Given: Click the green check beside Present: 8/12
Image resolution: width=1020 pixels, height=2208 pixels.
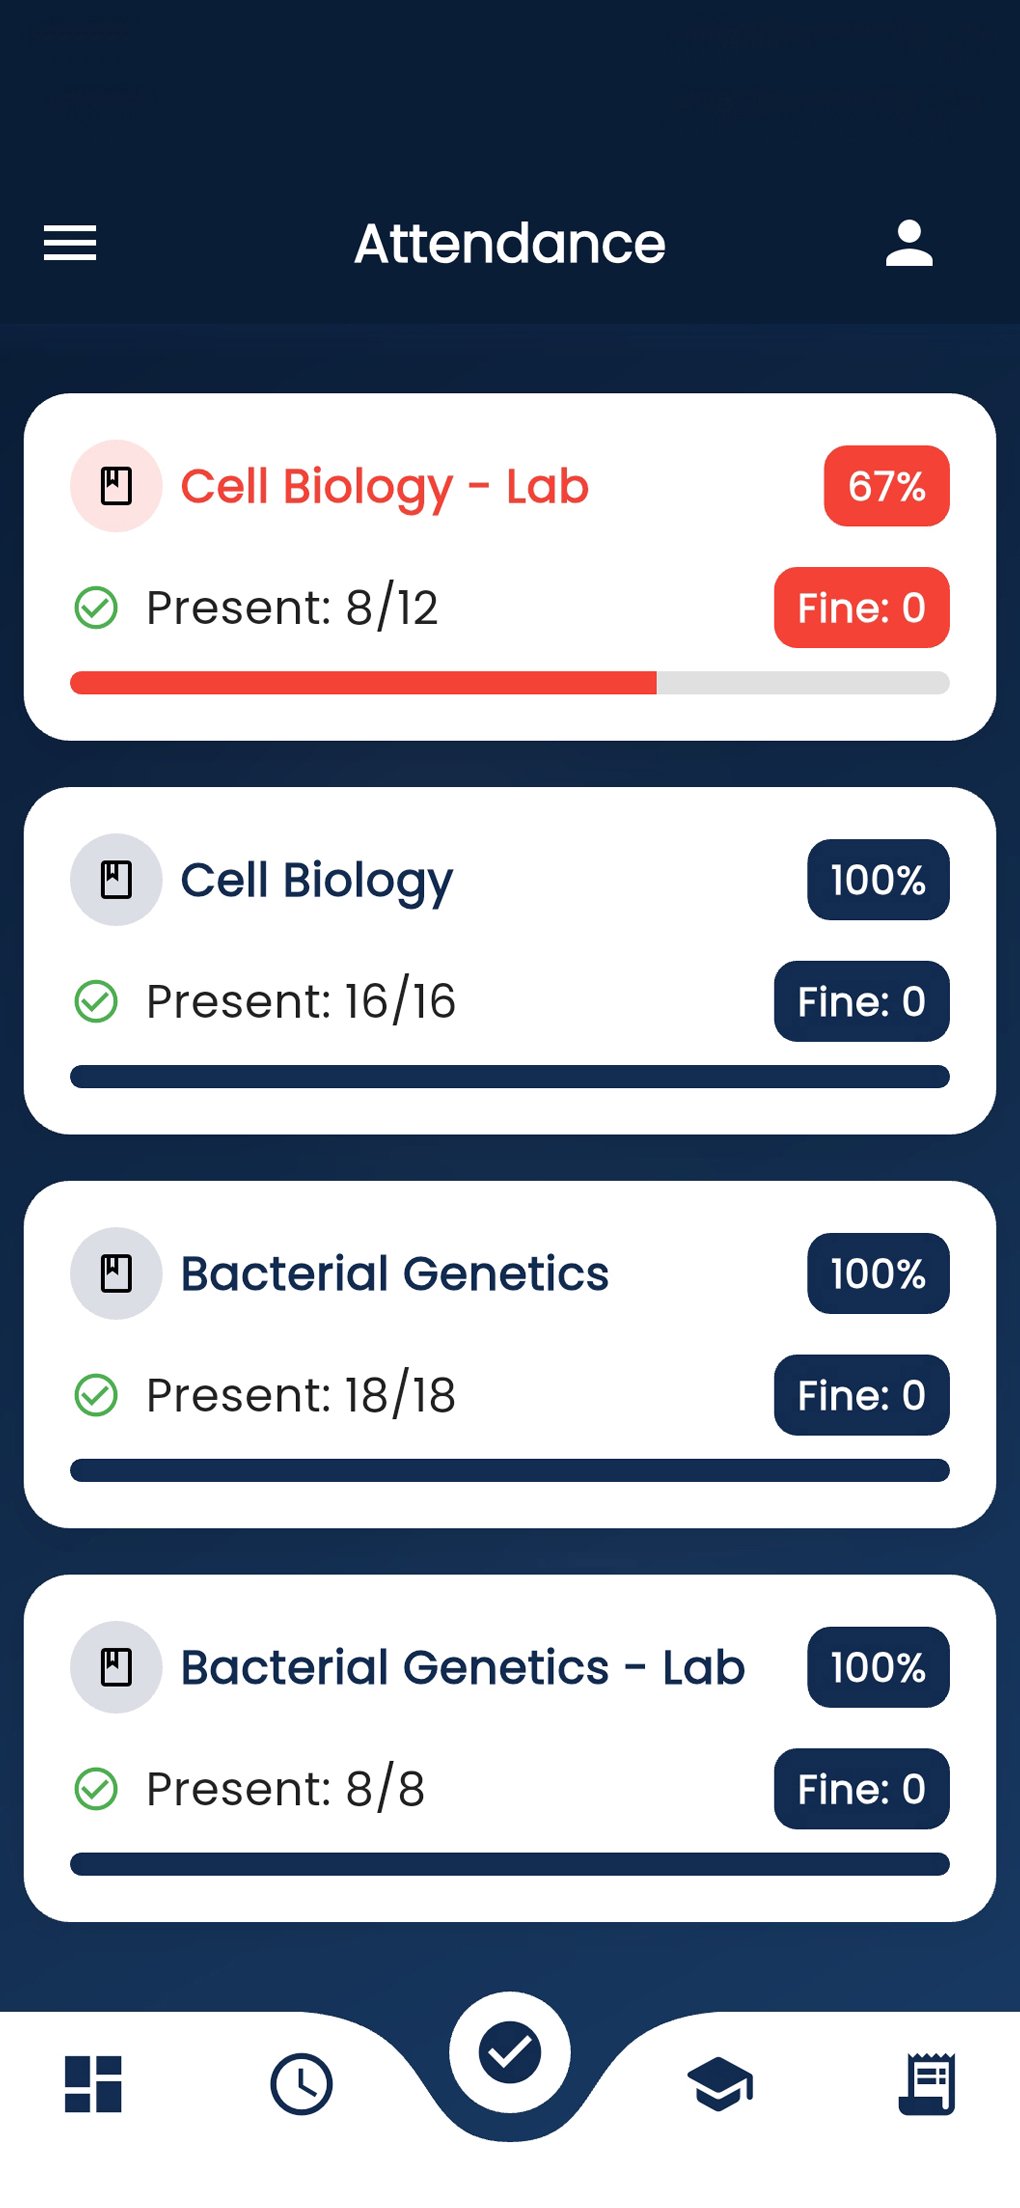Looking at the screenshot, I should coord(97,607).
